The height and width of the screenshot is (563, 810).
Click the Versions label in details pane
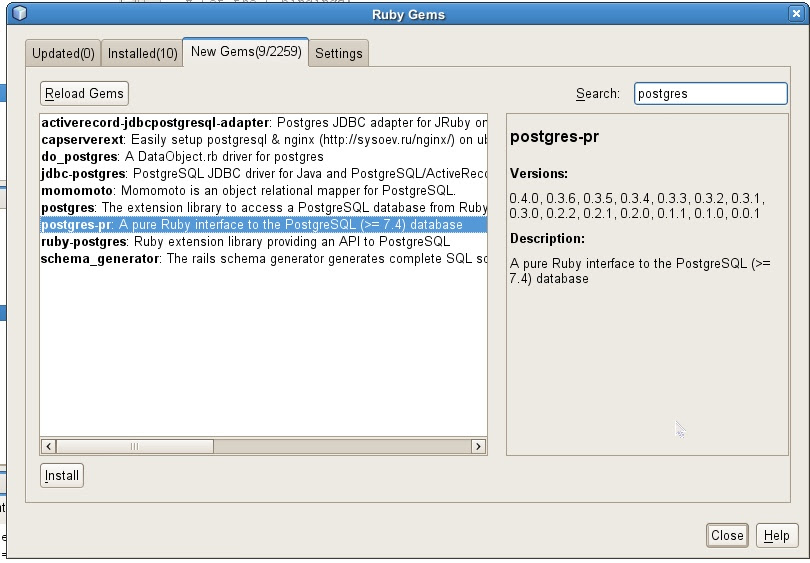[538, 174]
